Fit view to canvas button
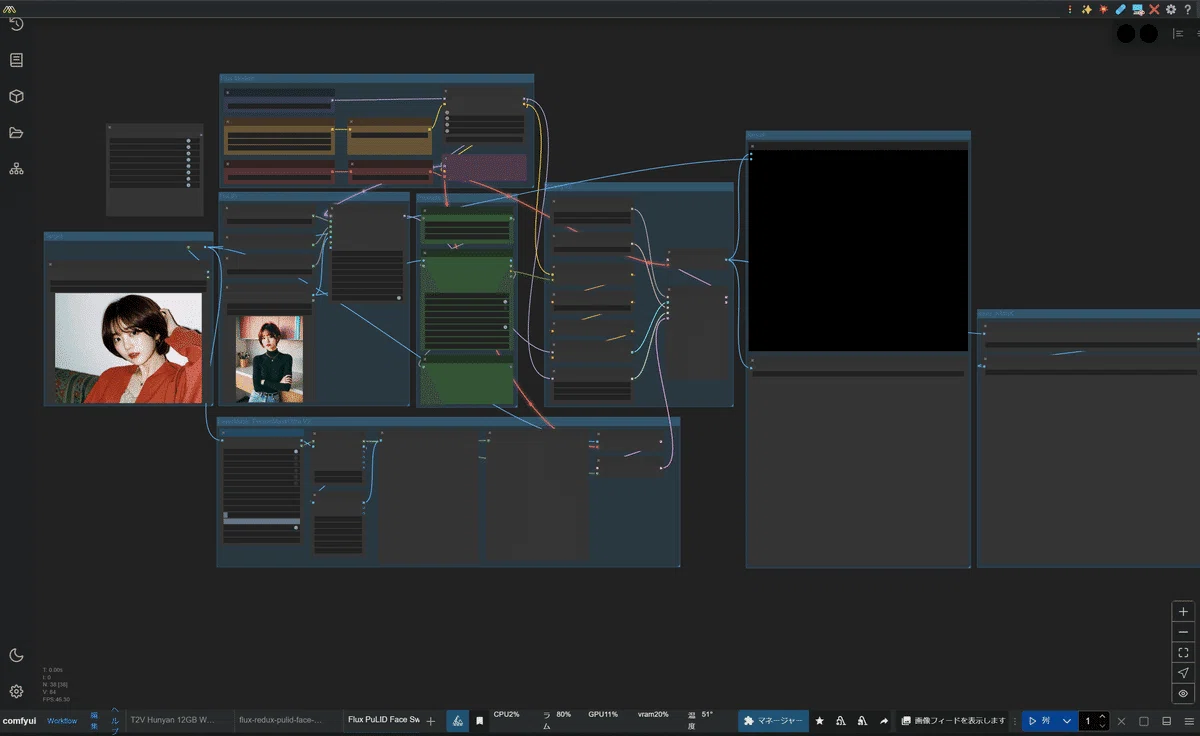Screen dimensions: 1200x736 coord(1183,652)
